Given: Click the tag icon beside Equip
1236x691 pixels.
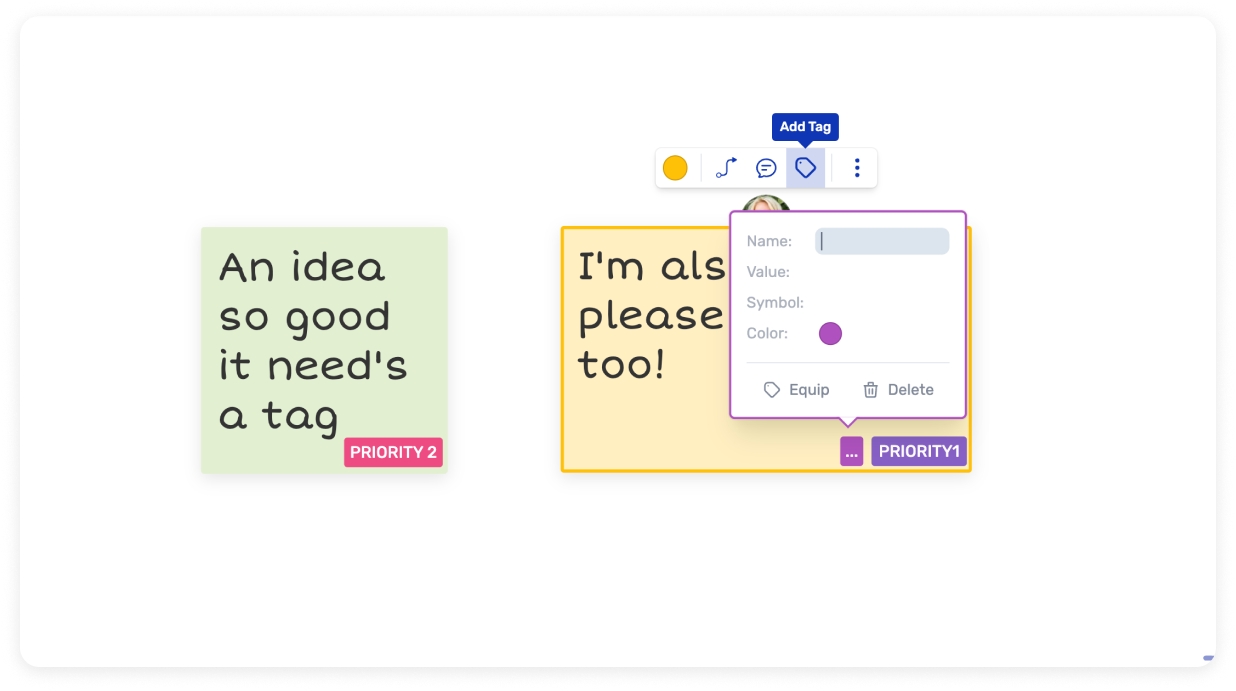Looking at the screenshot, I should click(x=772, y=390).
